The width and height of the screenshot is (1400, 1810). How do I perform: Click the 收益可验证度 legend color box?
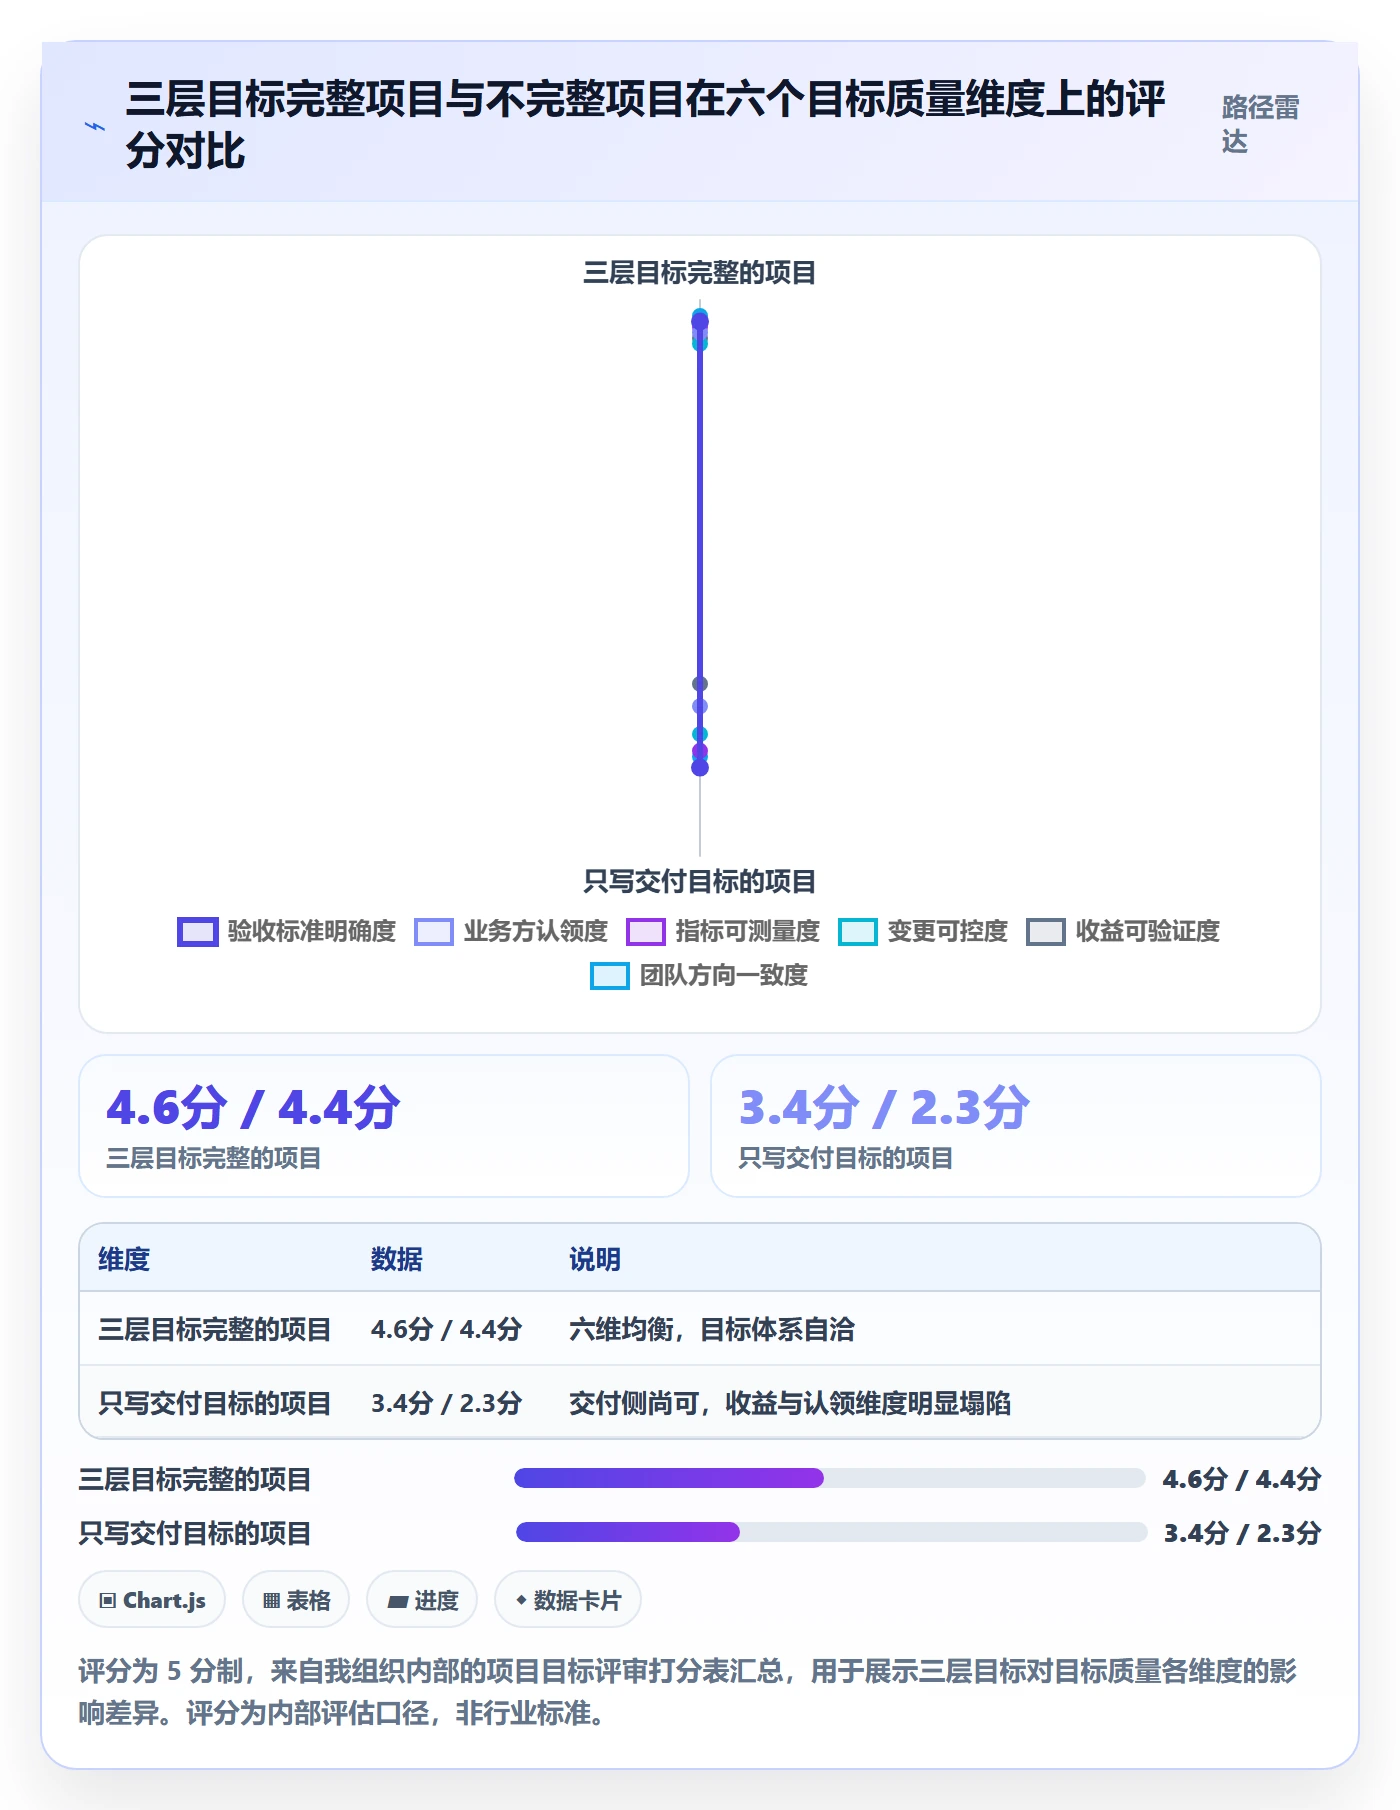pyautogui.click(x=1046, y=932)
